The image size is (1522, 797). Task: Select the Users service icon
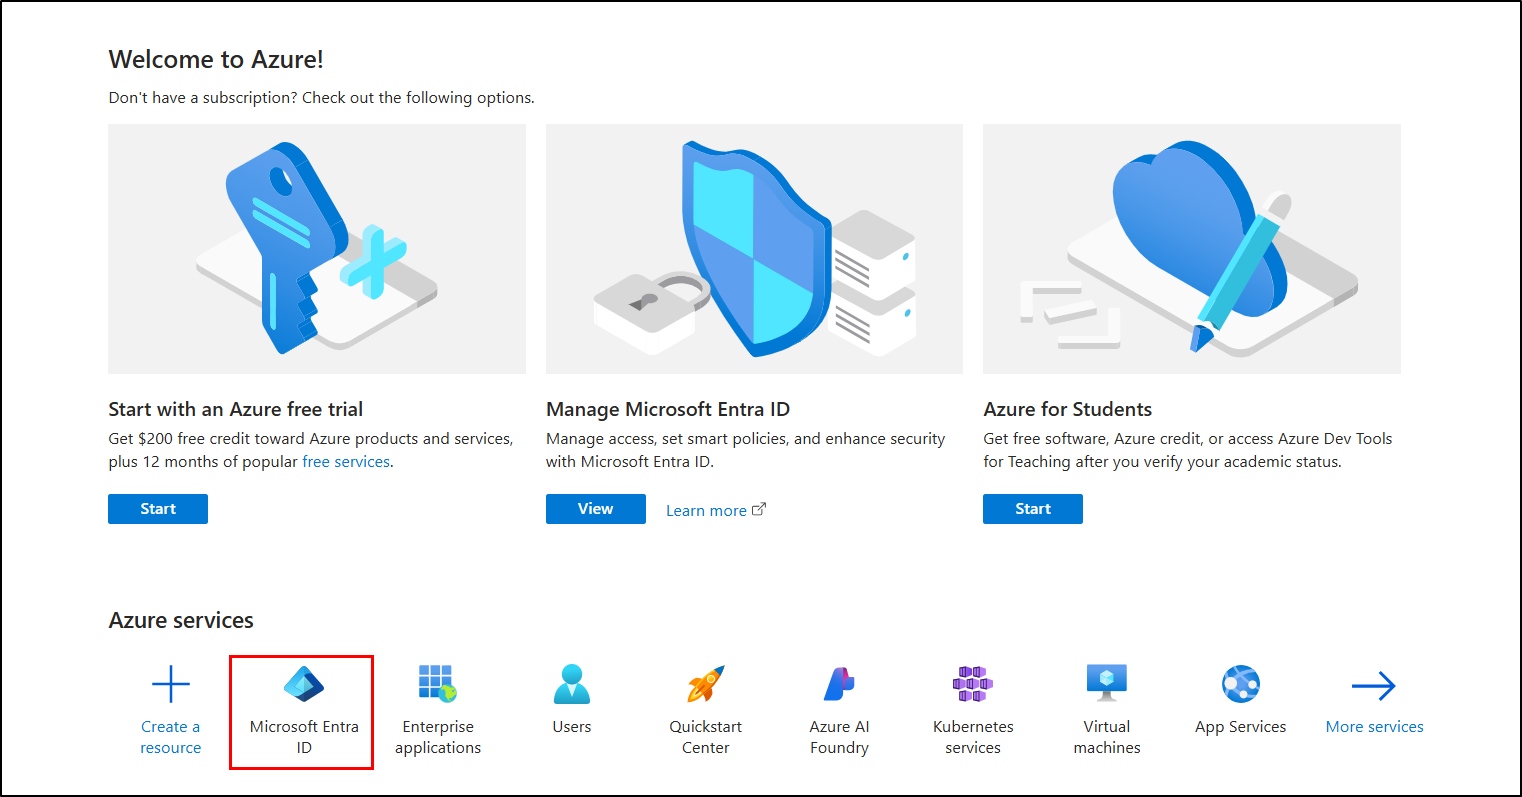point(571,684)
